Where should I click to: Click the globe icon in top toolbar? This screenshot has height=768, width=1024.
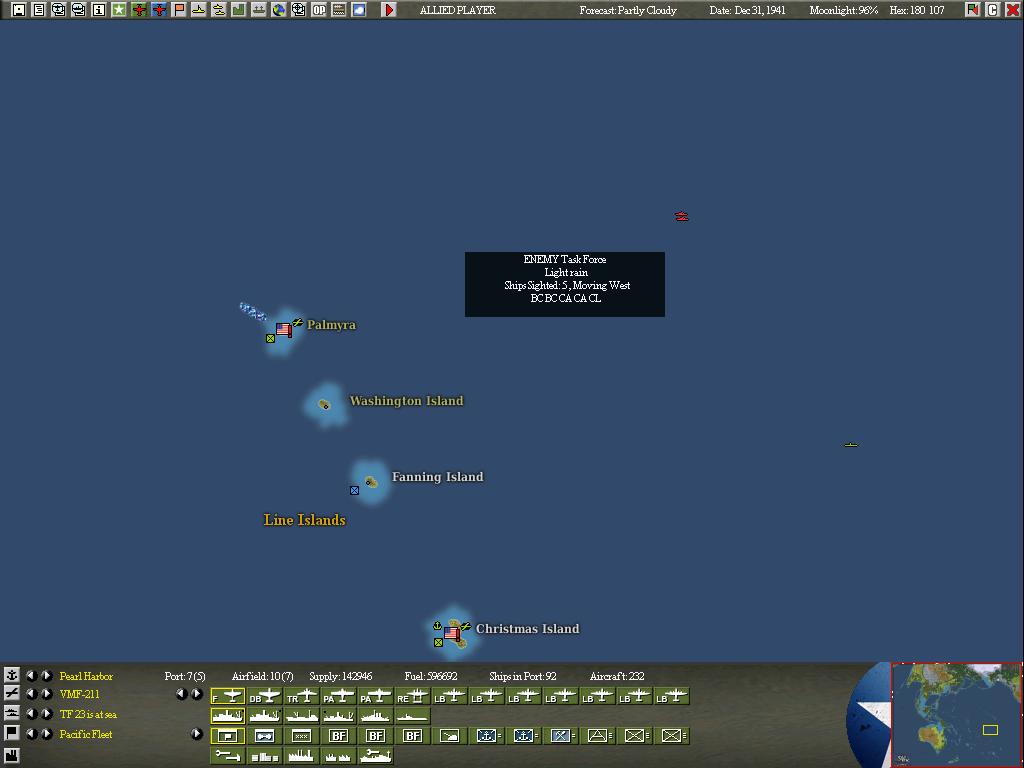(279, 10)
